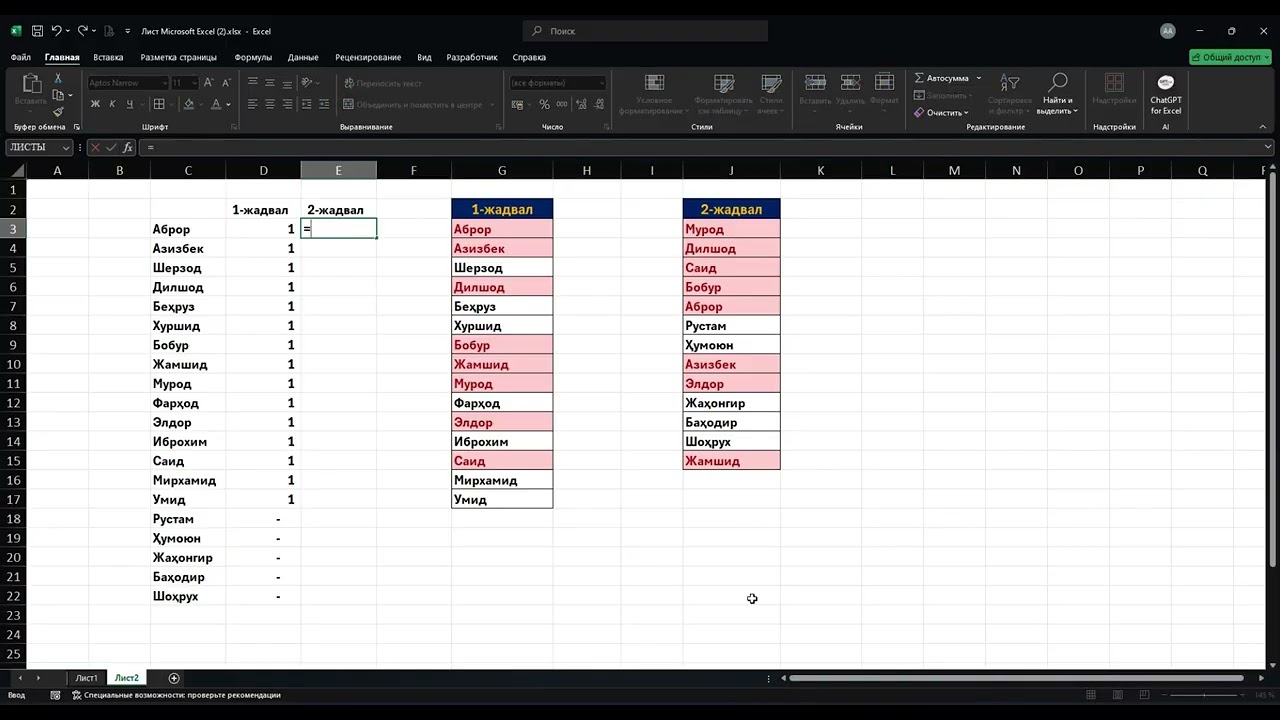Open Сортировка и фильтр menu
1280x720 pixels.
(x=1009, y=94)
